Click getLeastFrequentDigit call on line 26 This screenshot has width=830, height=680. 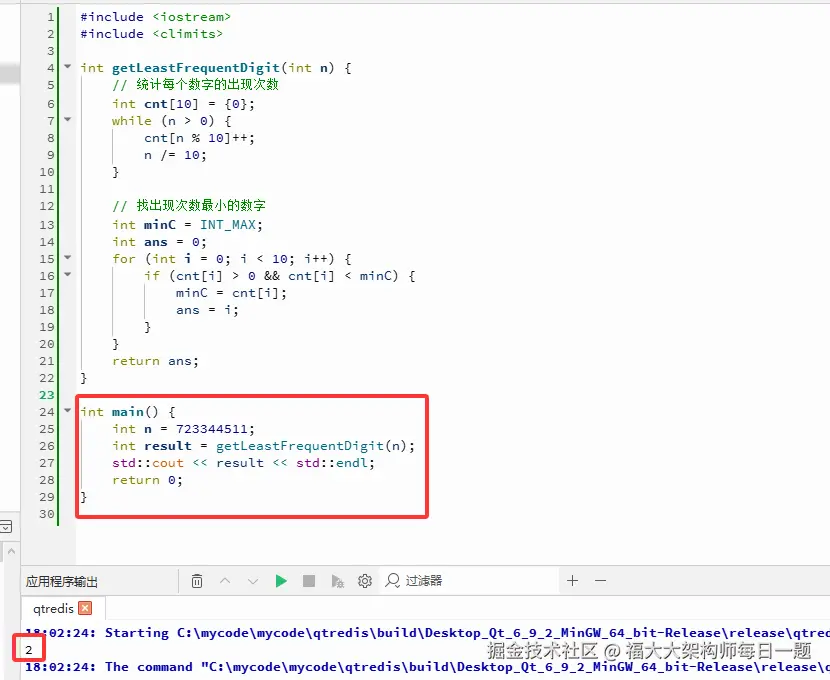click(x=300, y=446)
